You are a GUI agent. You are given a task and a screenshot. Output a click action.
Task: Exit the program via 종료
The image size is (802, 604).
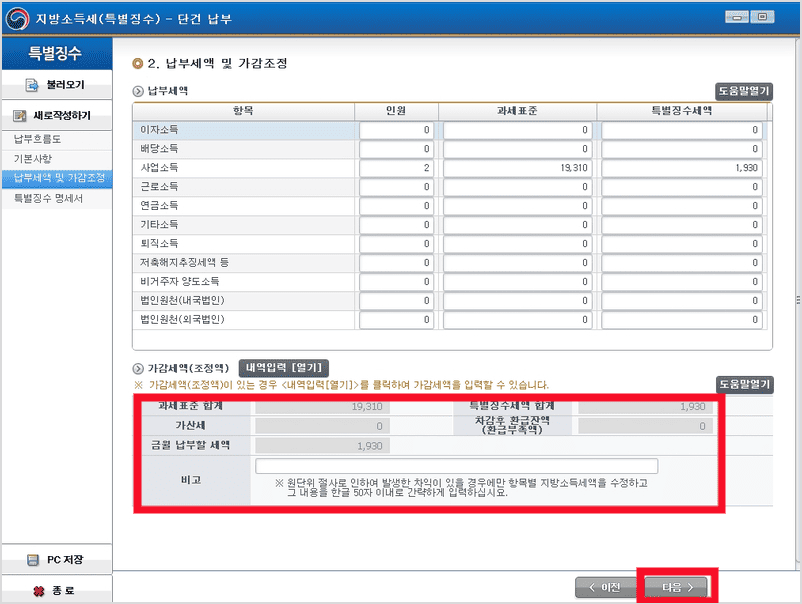[55, 590]
